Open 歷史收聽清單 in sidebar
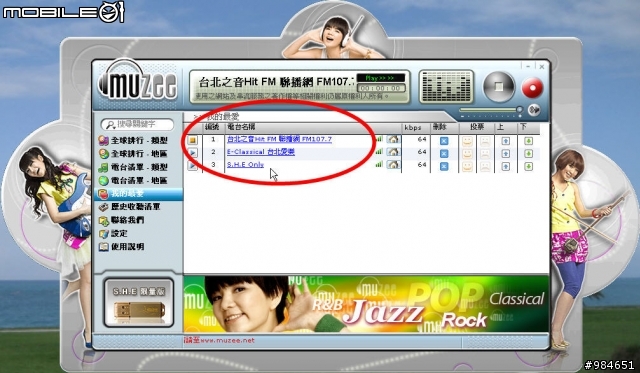This screenshot has height=373, width=640. (x=129, y=207)
